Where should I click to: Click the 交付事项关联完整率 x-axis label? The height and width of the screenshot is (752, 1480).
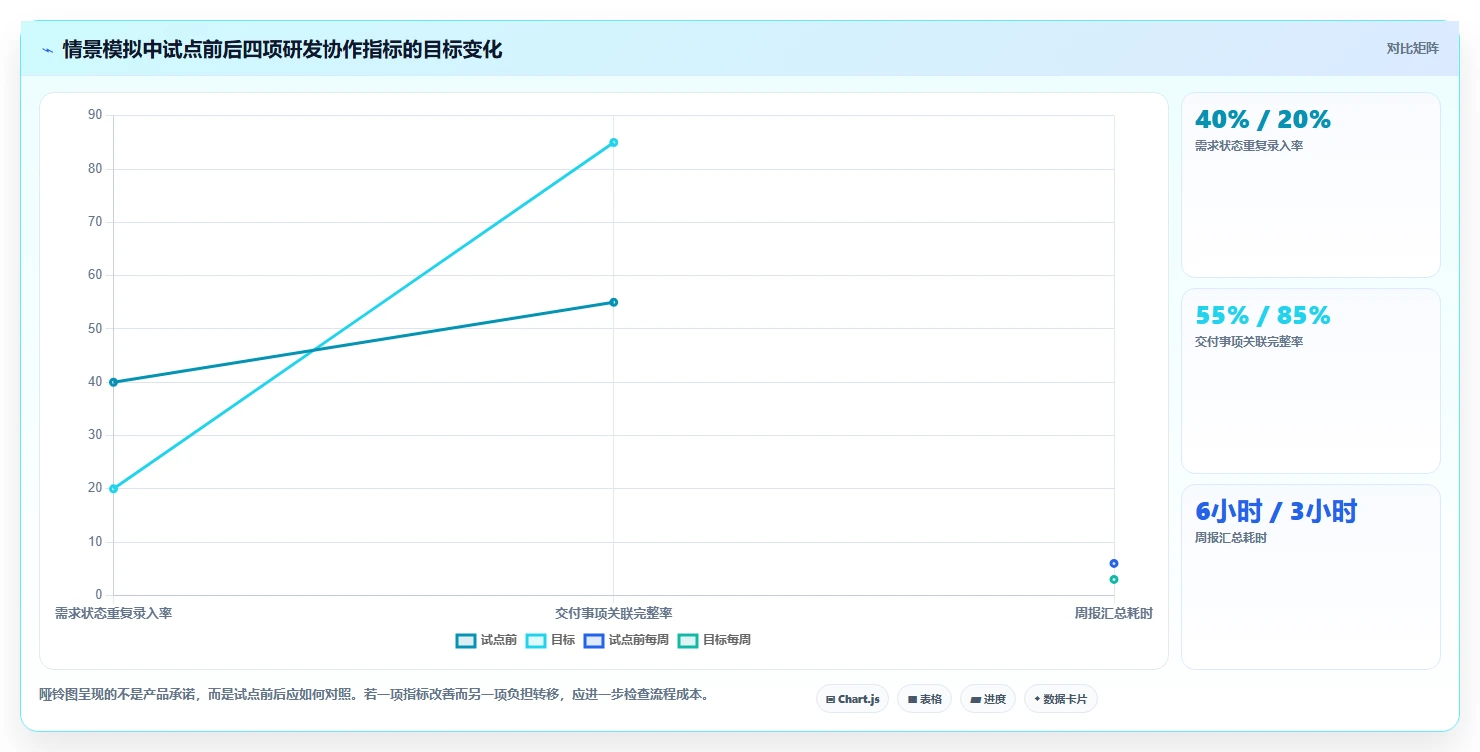tap(613, 613)
